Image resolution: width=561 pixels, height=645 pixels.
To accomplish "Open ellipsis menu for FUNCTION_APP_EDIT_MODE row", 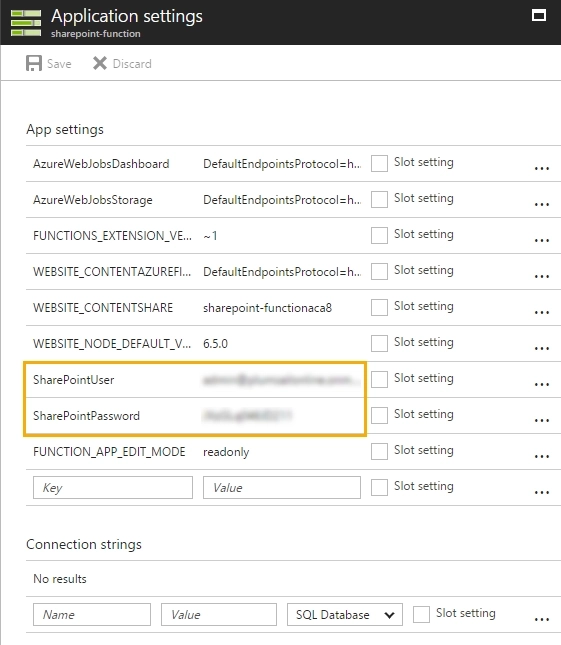I will (542, 457).
